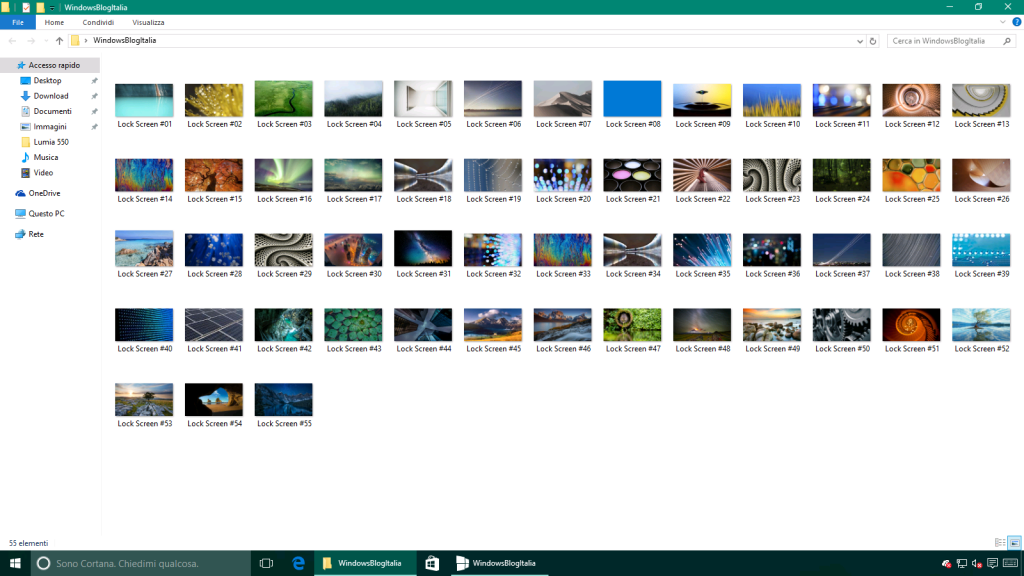Switch to the Visualizza ribbon tab

pos(148,22)
